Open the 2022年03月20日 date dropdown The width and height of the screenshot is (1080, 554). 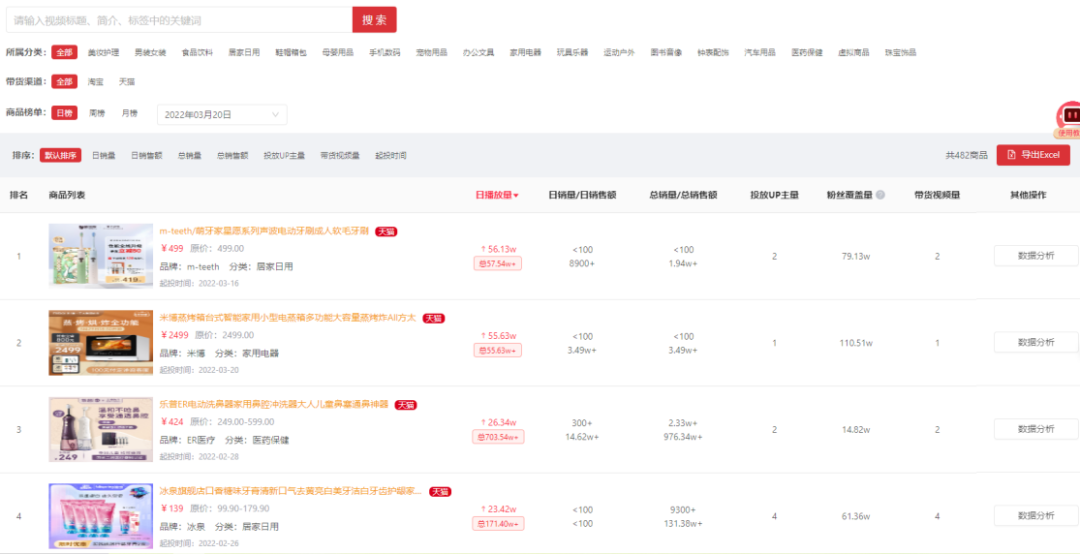pyautogui.click(x=222, y=114)
